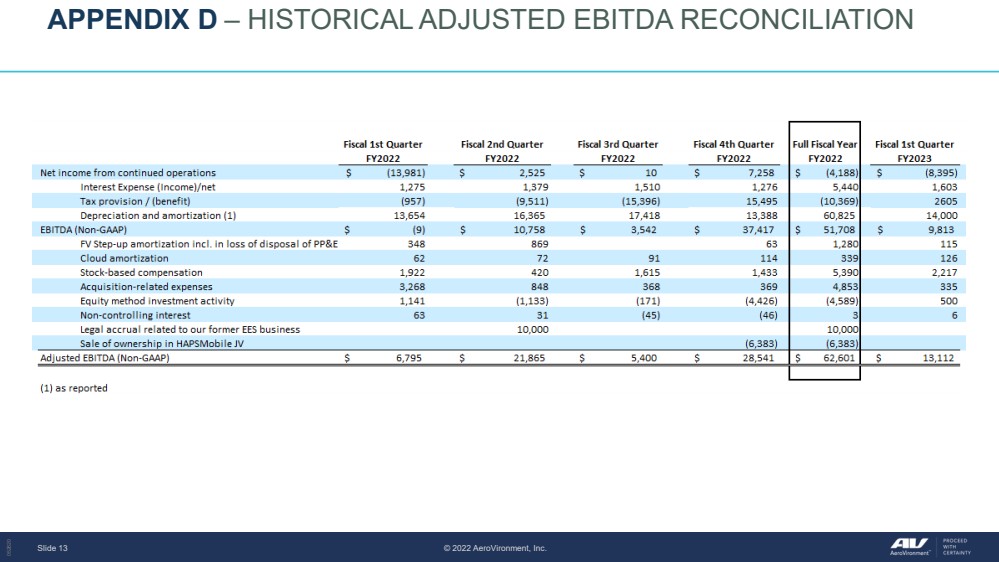Screen dimensions: 999x562
Task: Click Adjusted EBITDA value 21,865
Action: [x=529, y=358]
